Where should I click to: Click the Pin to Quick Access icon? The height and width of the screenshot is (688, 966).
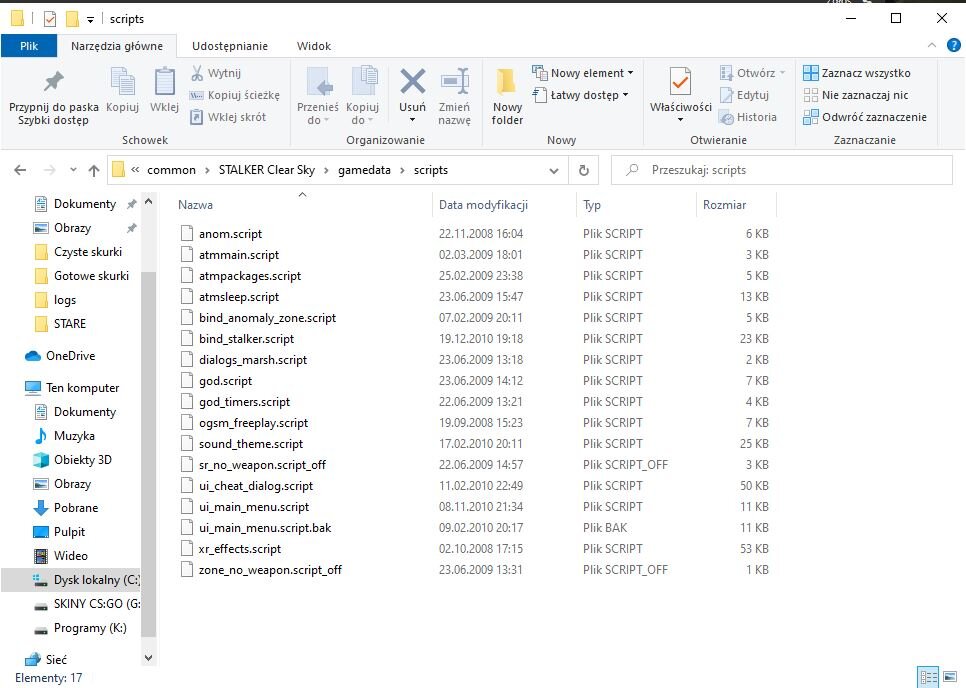tap(53, 84)
